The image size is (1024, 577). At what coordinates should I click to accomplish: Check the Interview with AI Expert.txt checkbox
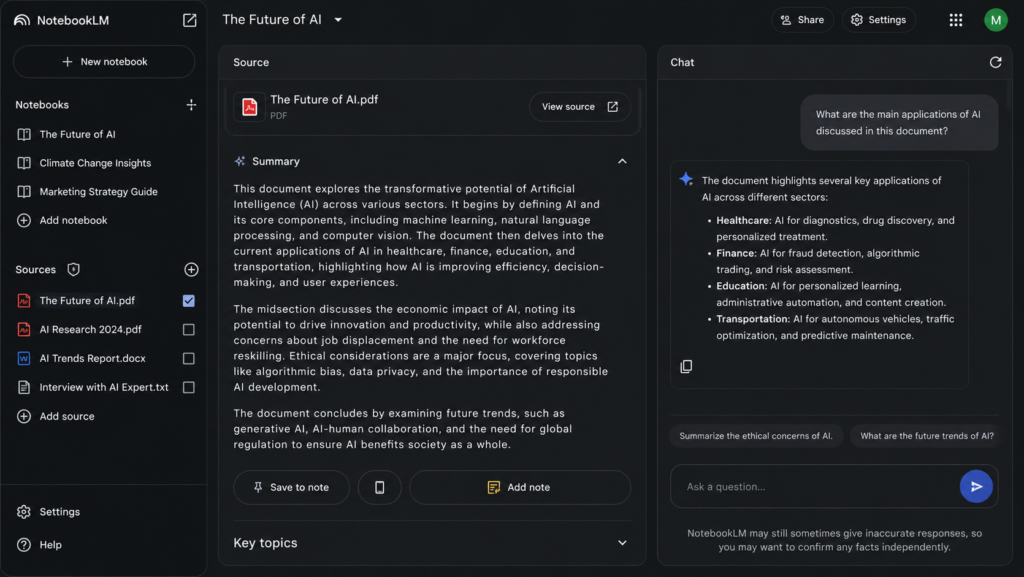point(189,386)
